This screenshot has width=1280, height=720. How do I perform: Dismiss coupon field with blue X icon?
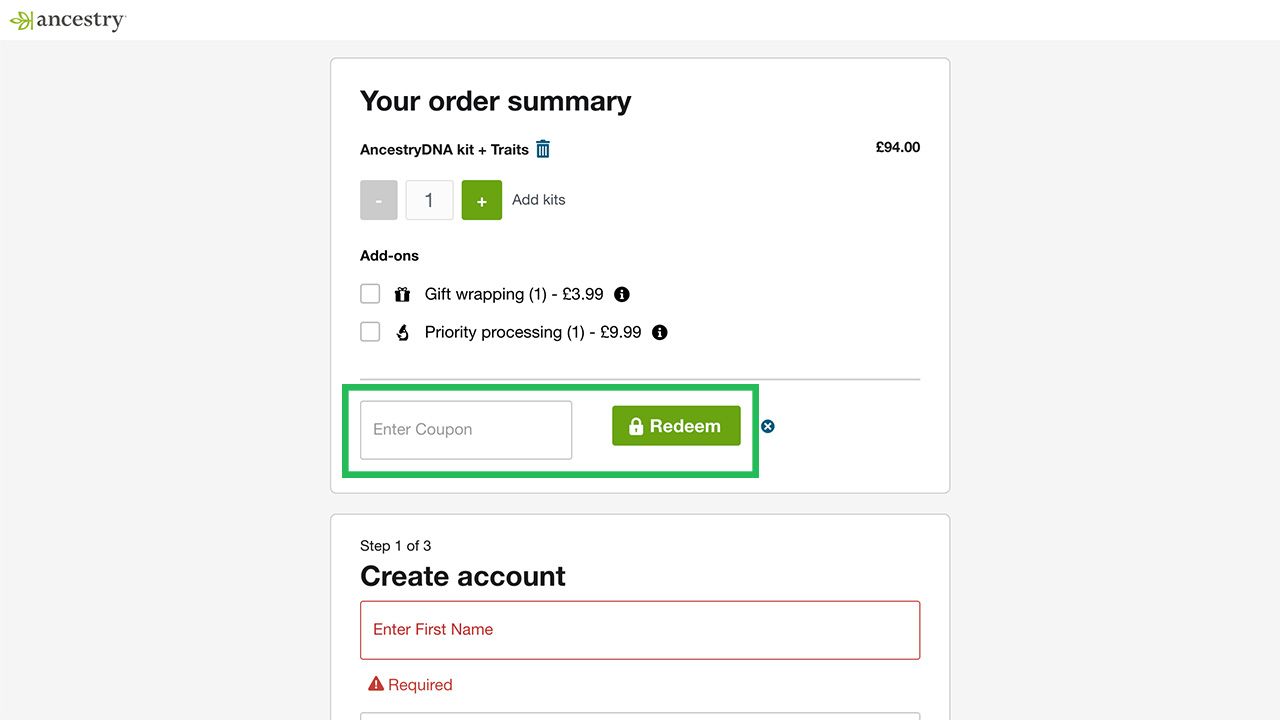[x=768, y=426]
